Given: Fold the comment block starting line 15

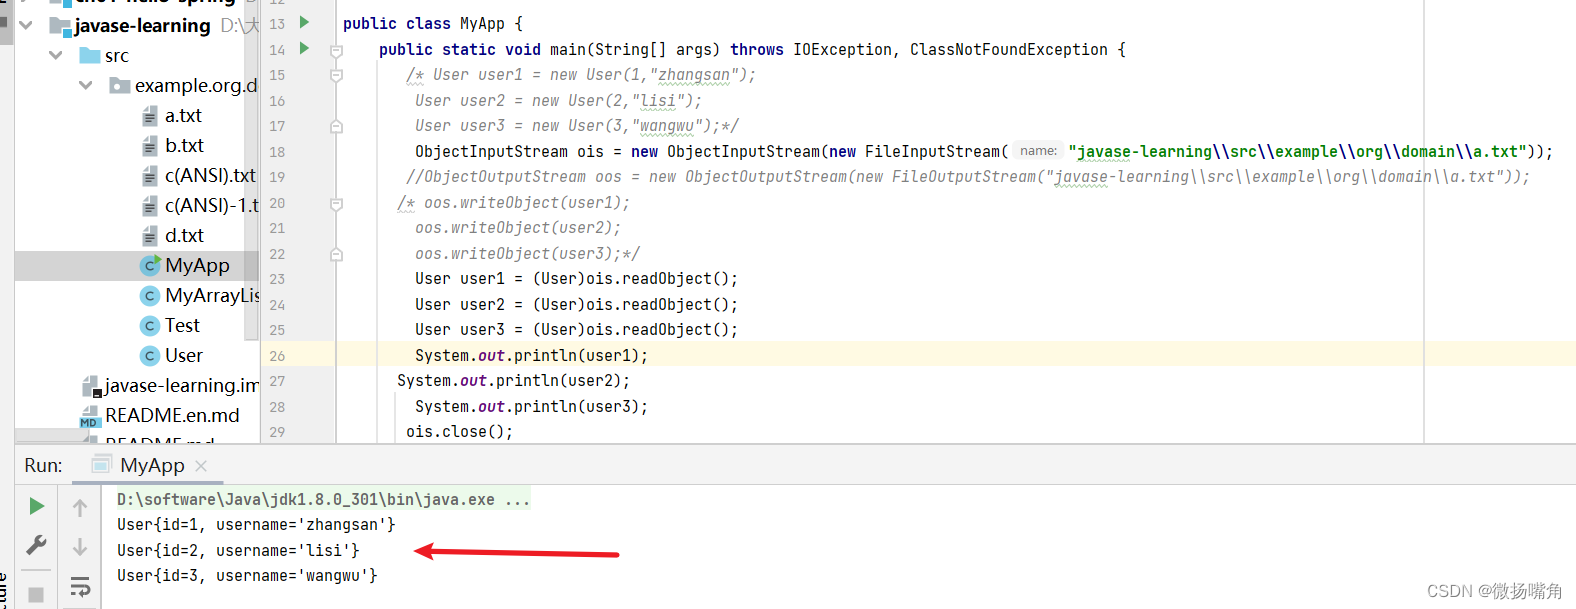Looking at the screenshot, I should click(x=337, y=75).
